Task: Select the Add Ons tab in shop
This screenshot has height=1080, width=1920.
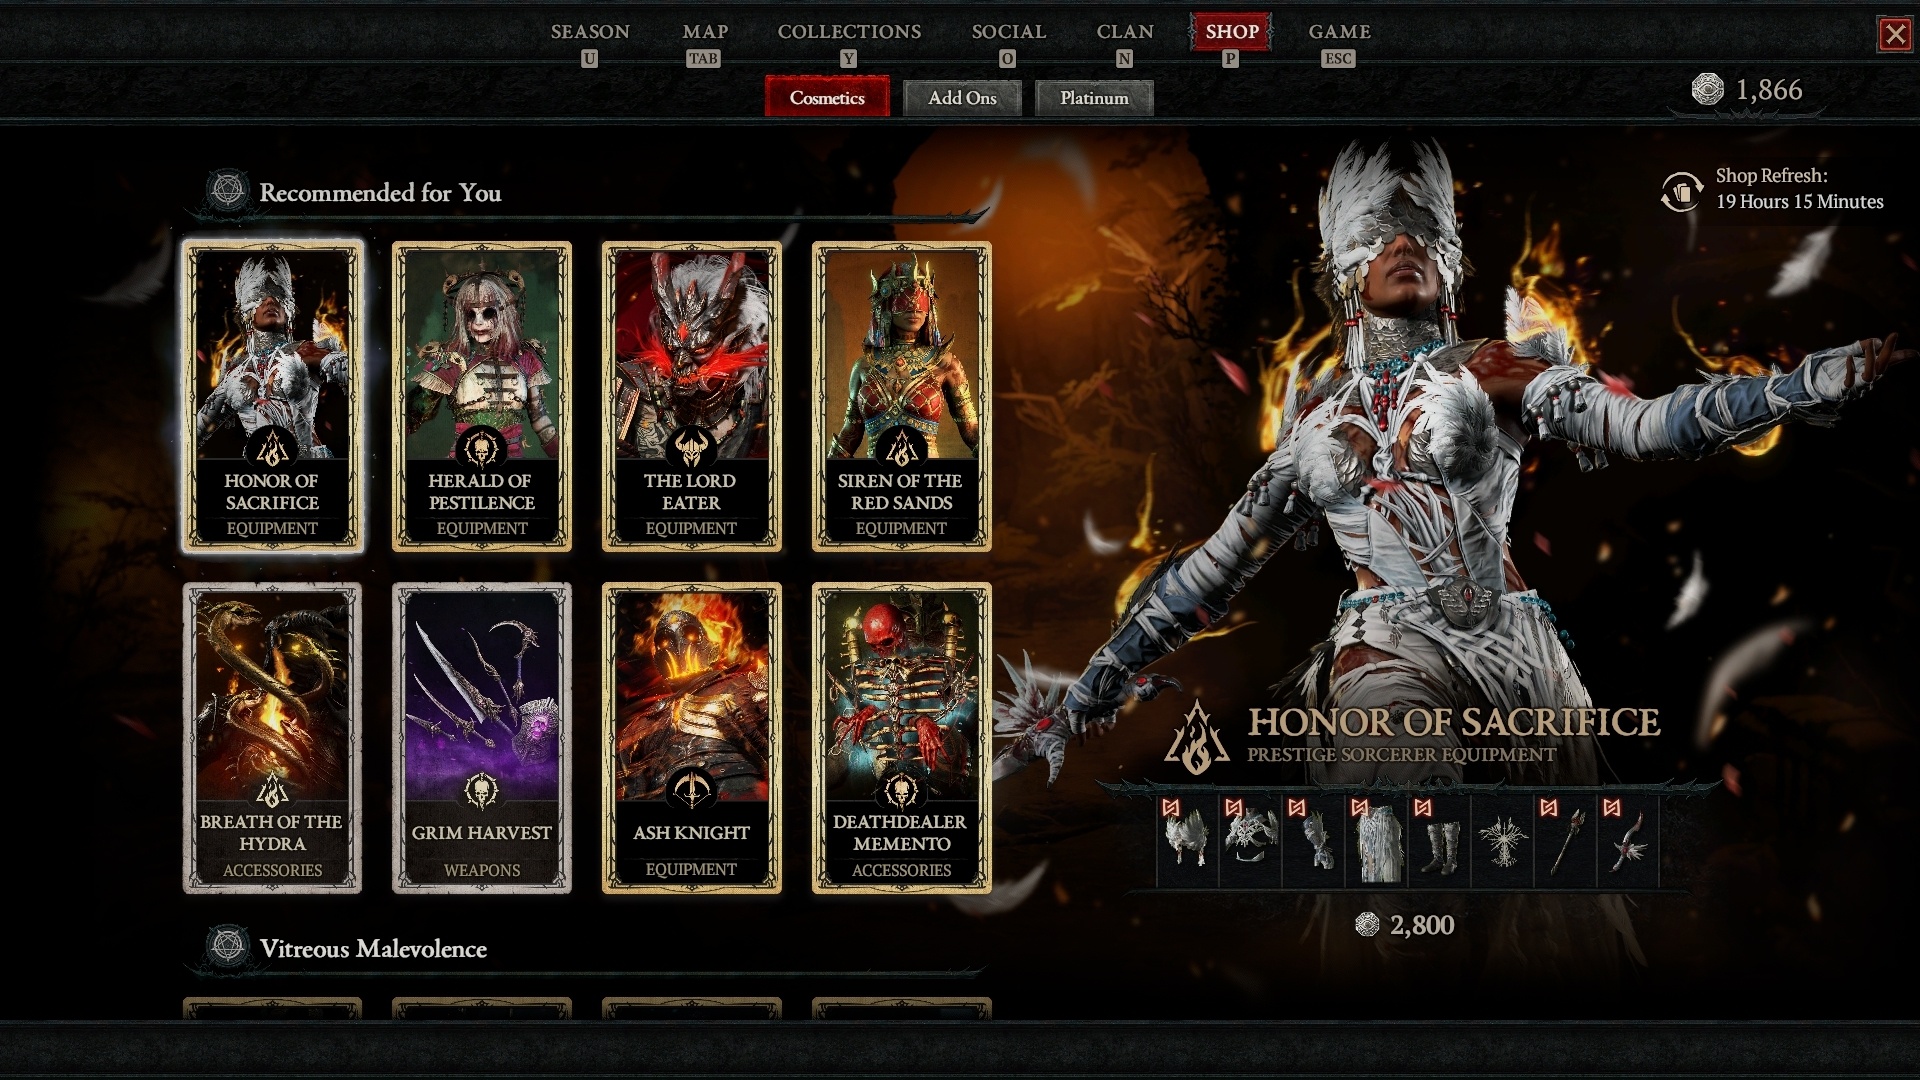Action: click(963, 98)
